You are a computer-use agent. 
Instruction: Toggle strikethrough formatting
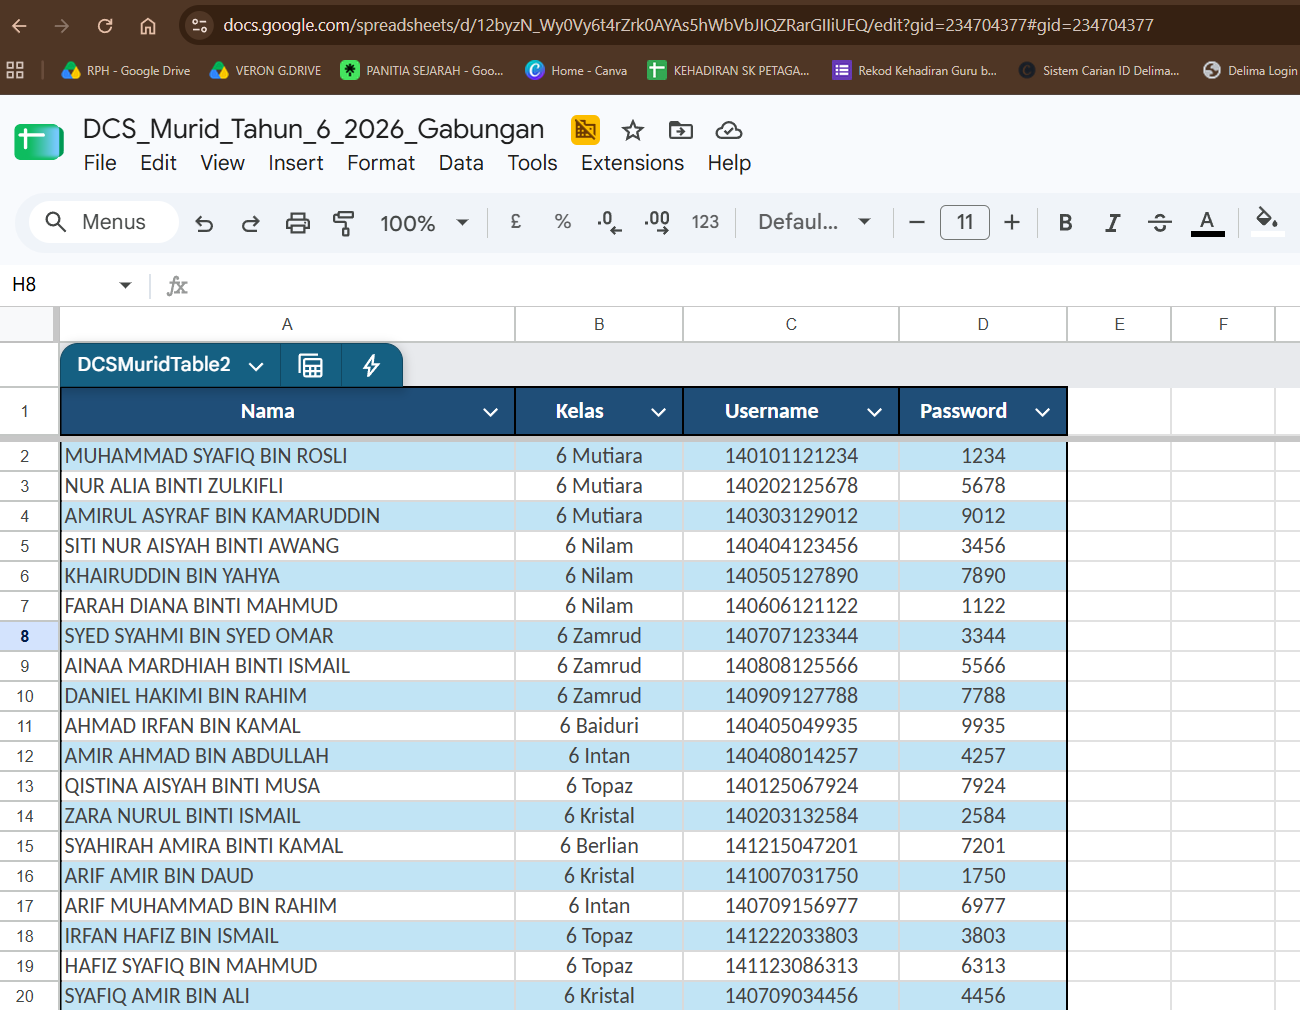[x=1160, y=222]
